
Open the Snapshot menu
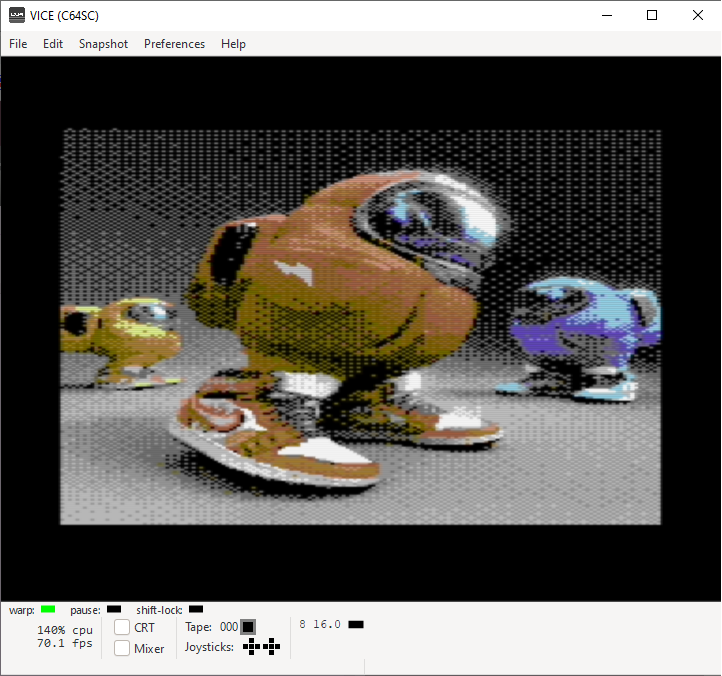click(x=103, y=44)
